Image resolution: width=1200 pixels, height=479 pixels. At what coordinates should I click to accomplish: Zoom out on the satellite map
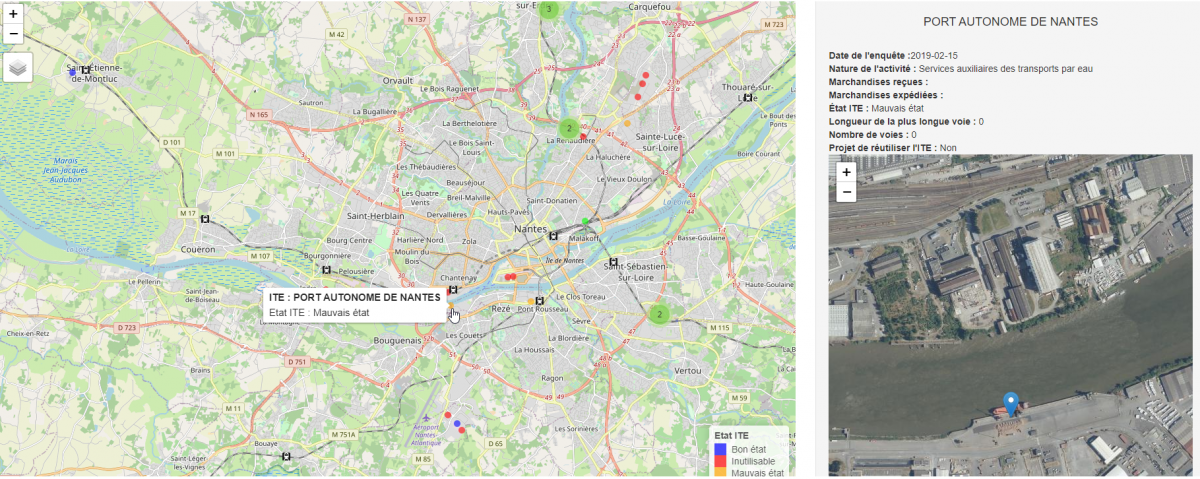click(x=846, y=192)
